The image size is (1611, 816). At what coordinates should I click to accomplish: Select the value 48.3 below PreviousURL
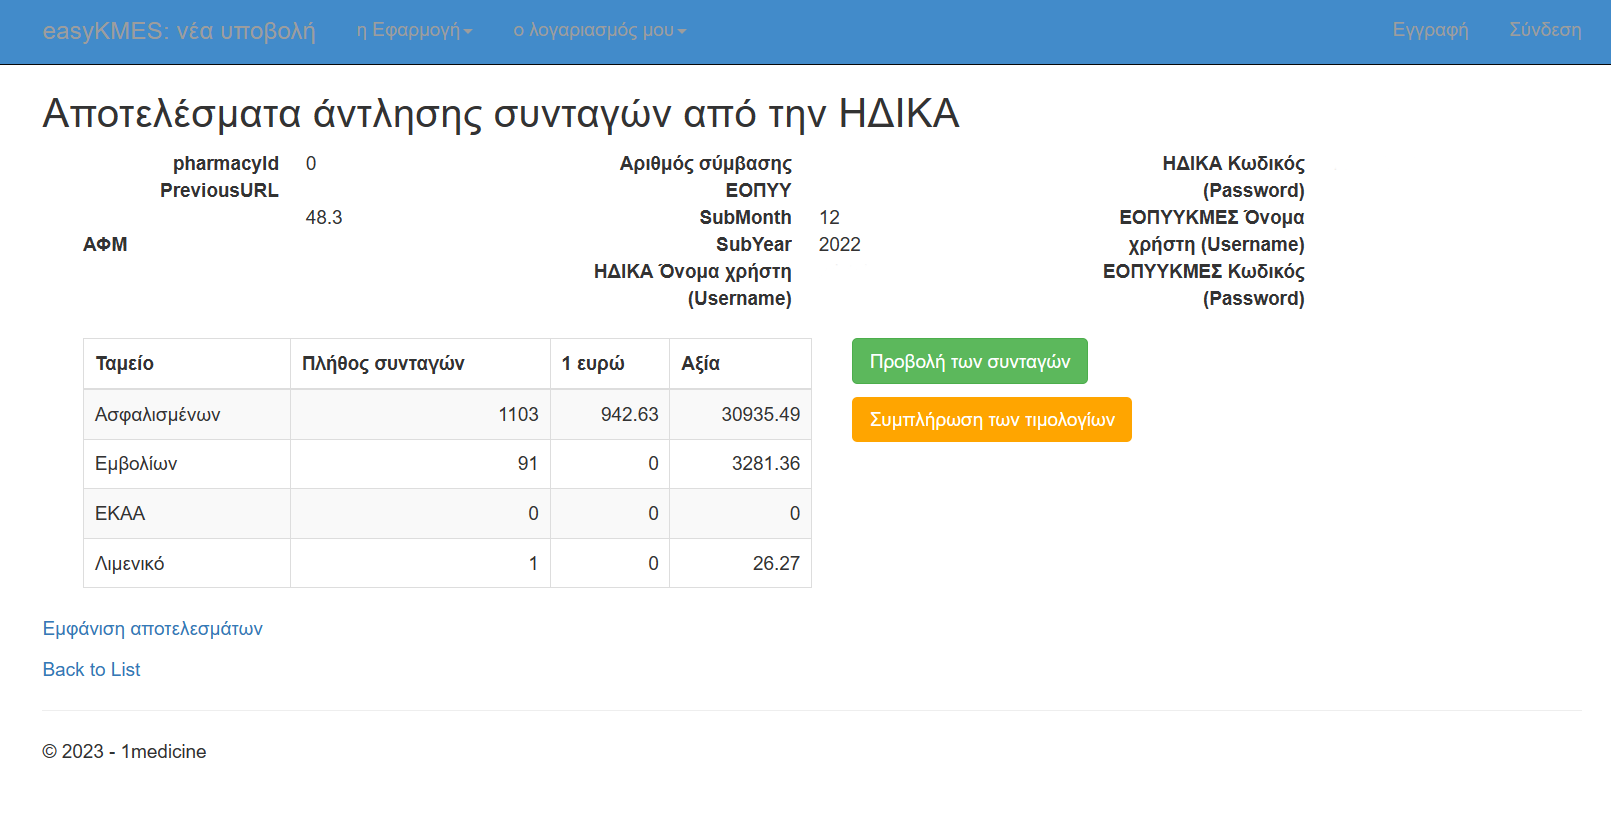click(324, 217)
